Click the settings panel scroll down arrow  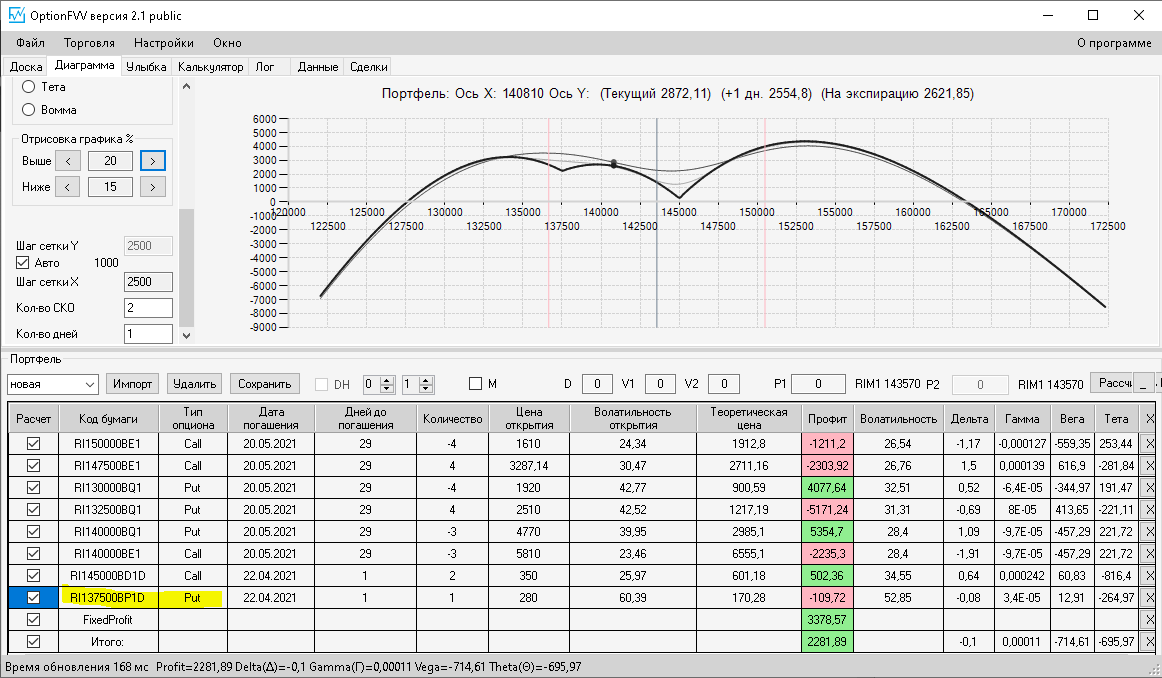pos(187,336)
